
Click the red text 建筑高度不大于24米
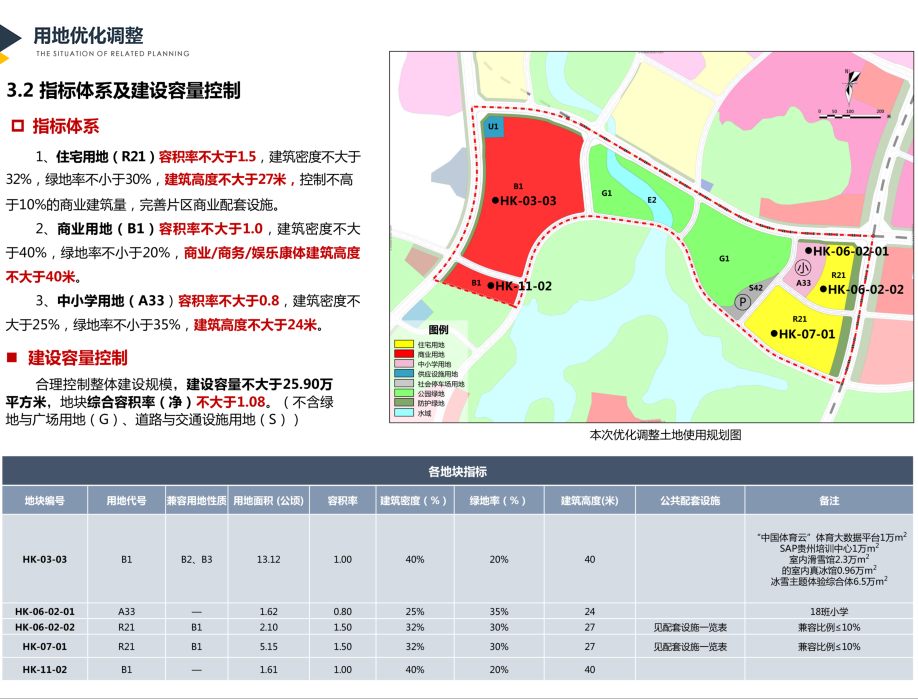[x=256, y=325]
